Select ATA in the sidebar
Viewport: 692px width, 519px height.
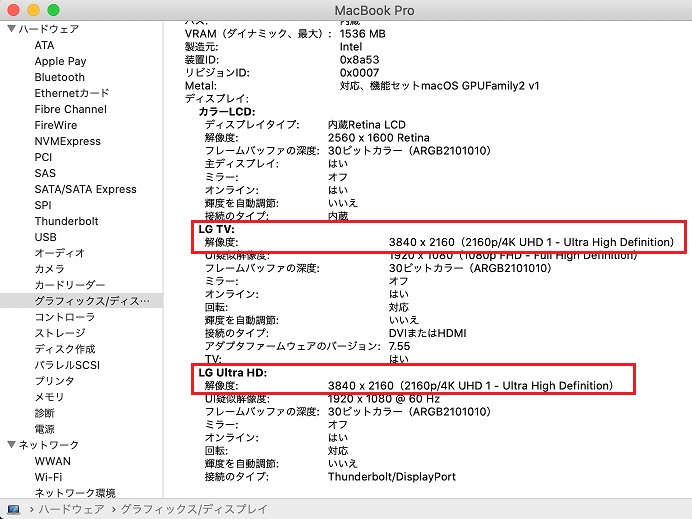45,45
